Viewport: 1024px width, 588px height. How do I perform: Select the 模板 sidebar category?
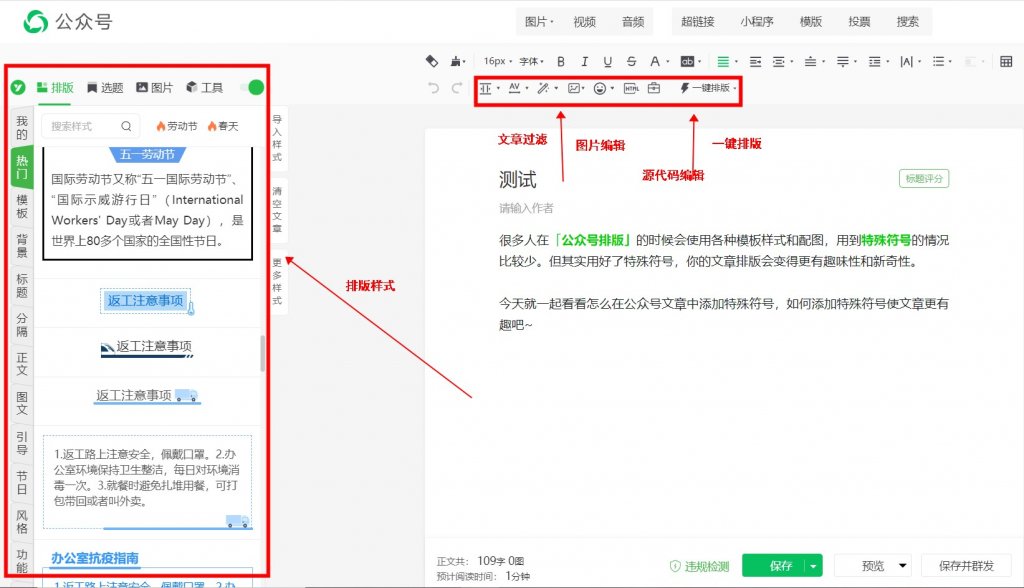pyautogui.click(x=22, y=206)
